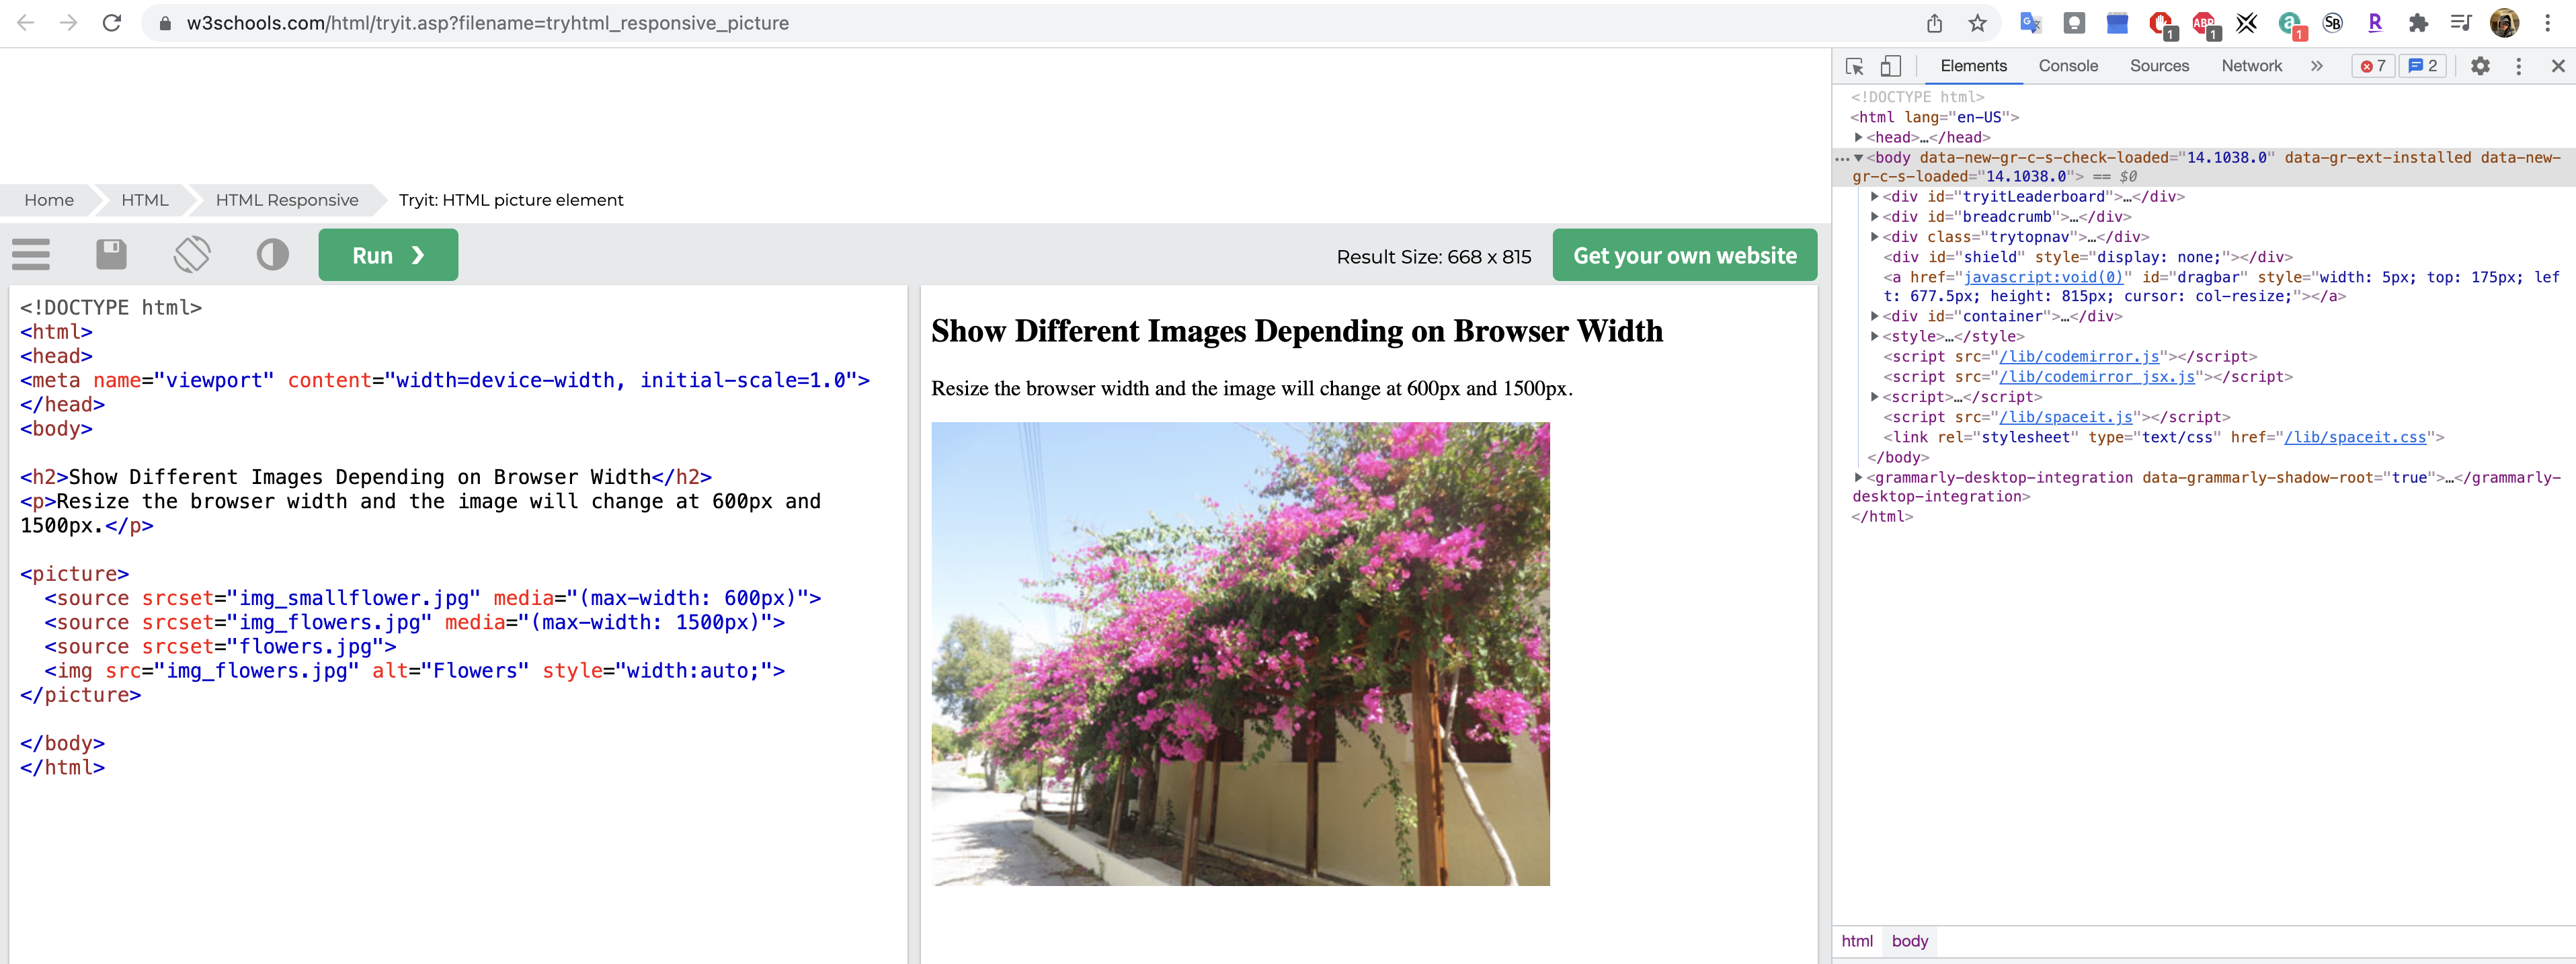The height and width of the screenshot is (964, 2576).
Task: Click the /lib/codemirror.js script link
Action: point(2079,357)
